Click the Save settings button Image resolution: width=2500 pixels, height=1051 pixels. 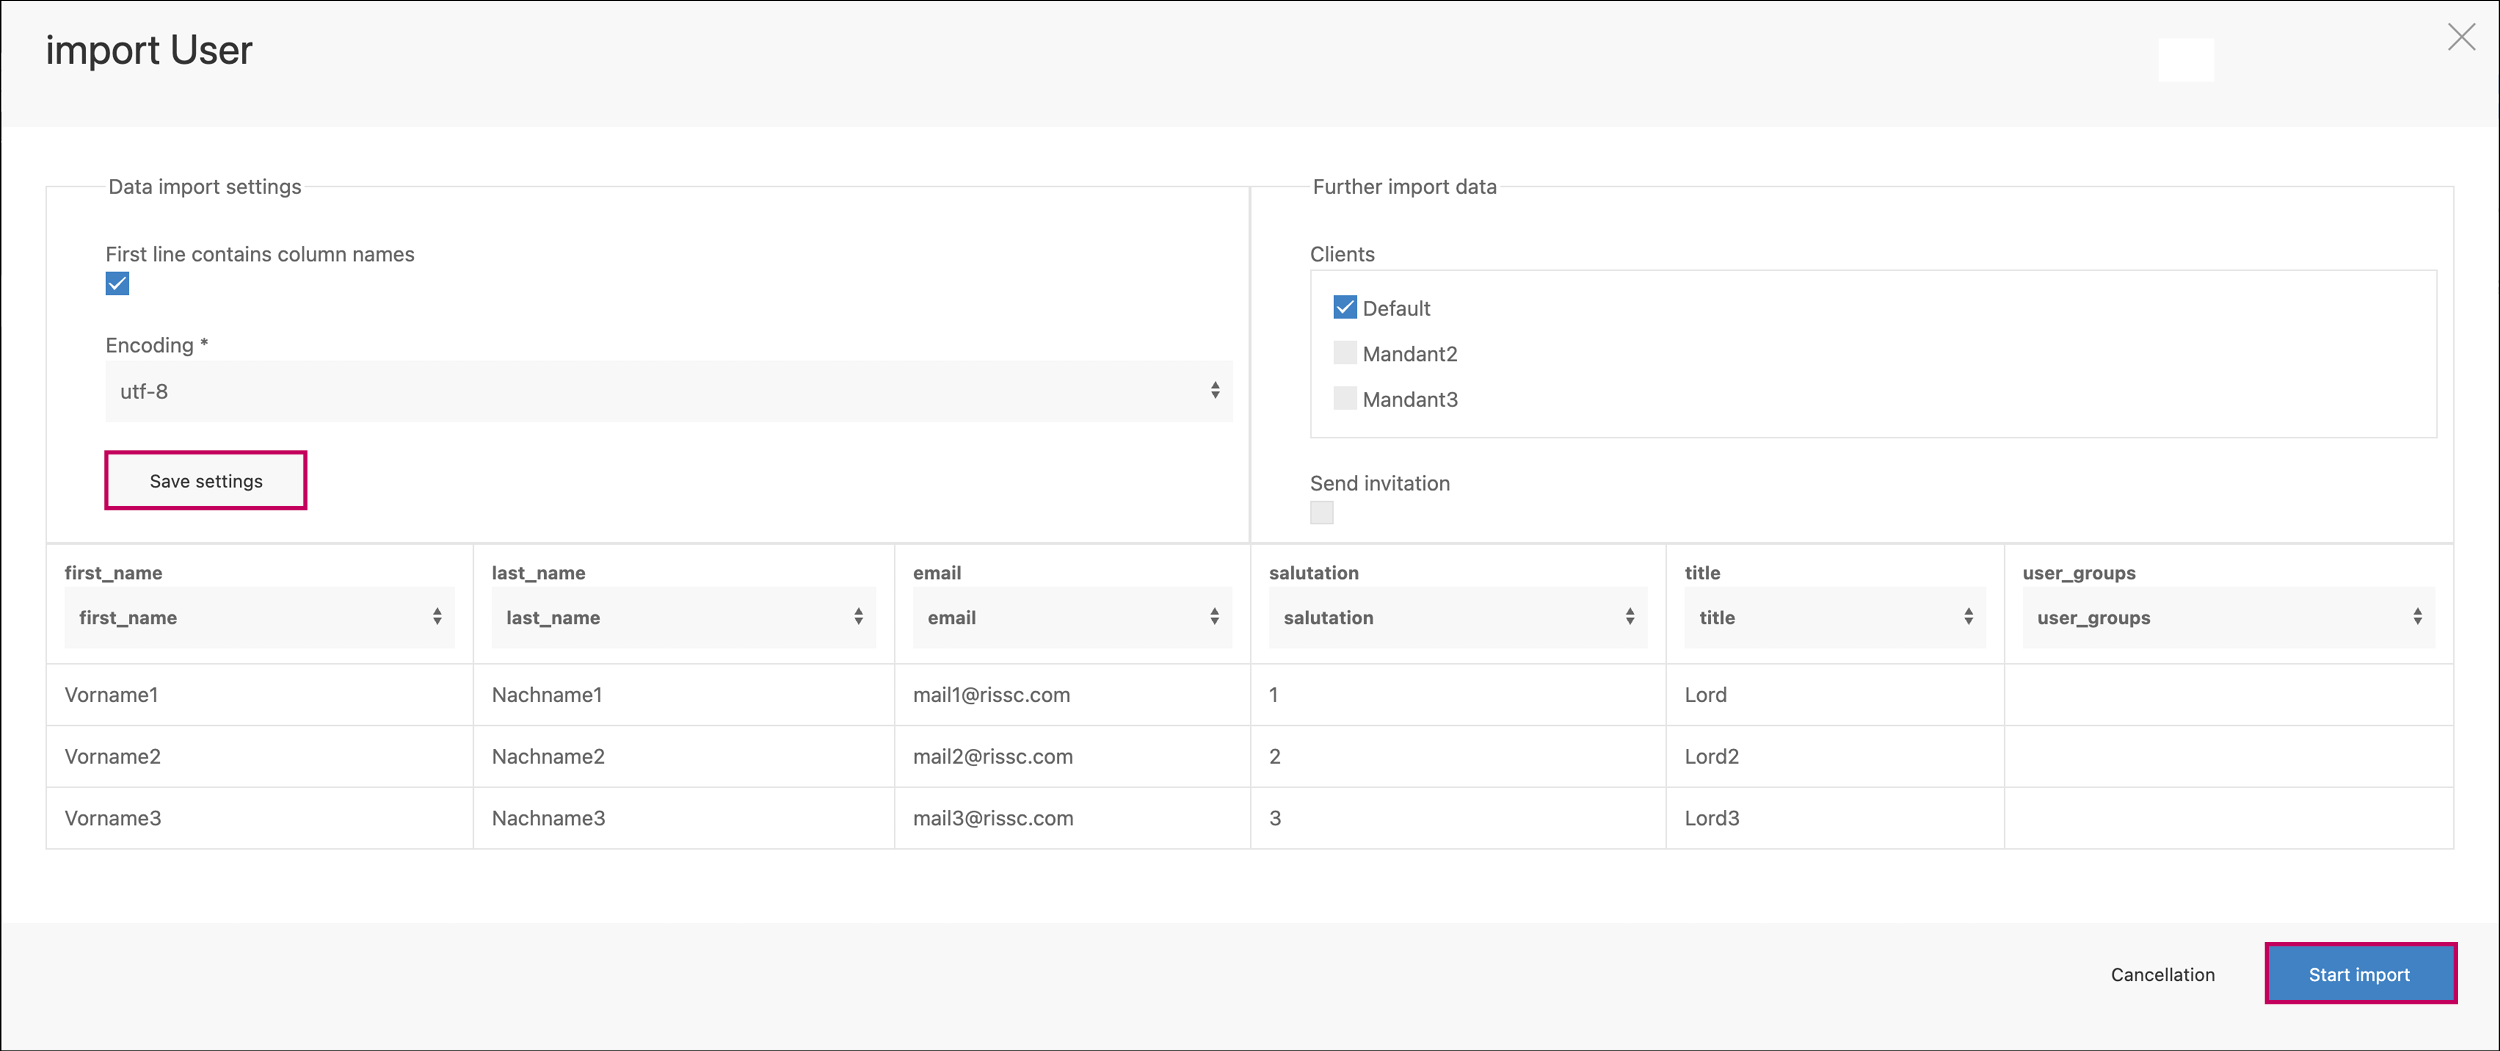click(206, 481)
